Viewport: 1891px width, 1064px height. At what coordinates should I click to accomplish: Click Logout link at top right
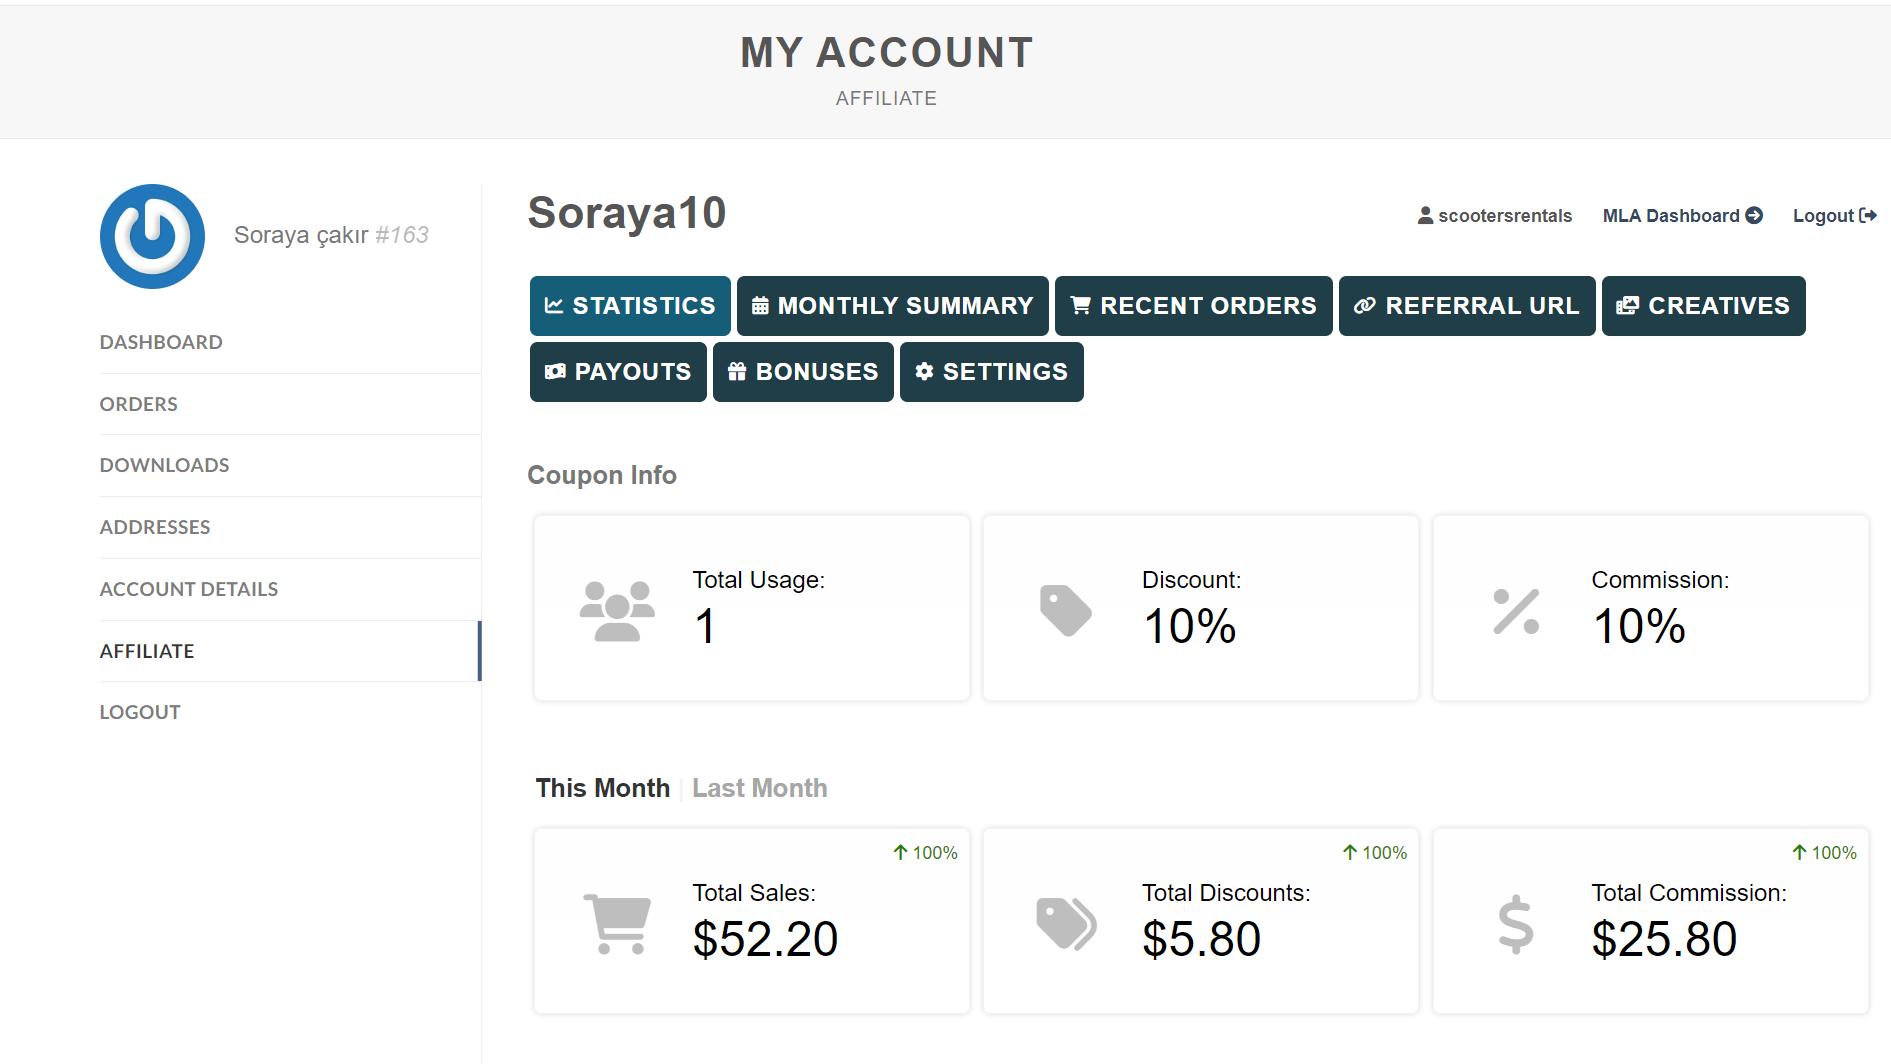[1833, 216]
